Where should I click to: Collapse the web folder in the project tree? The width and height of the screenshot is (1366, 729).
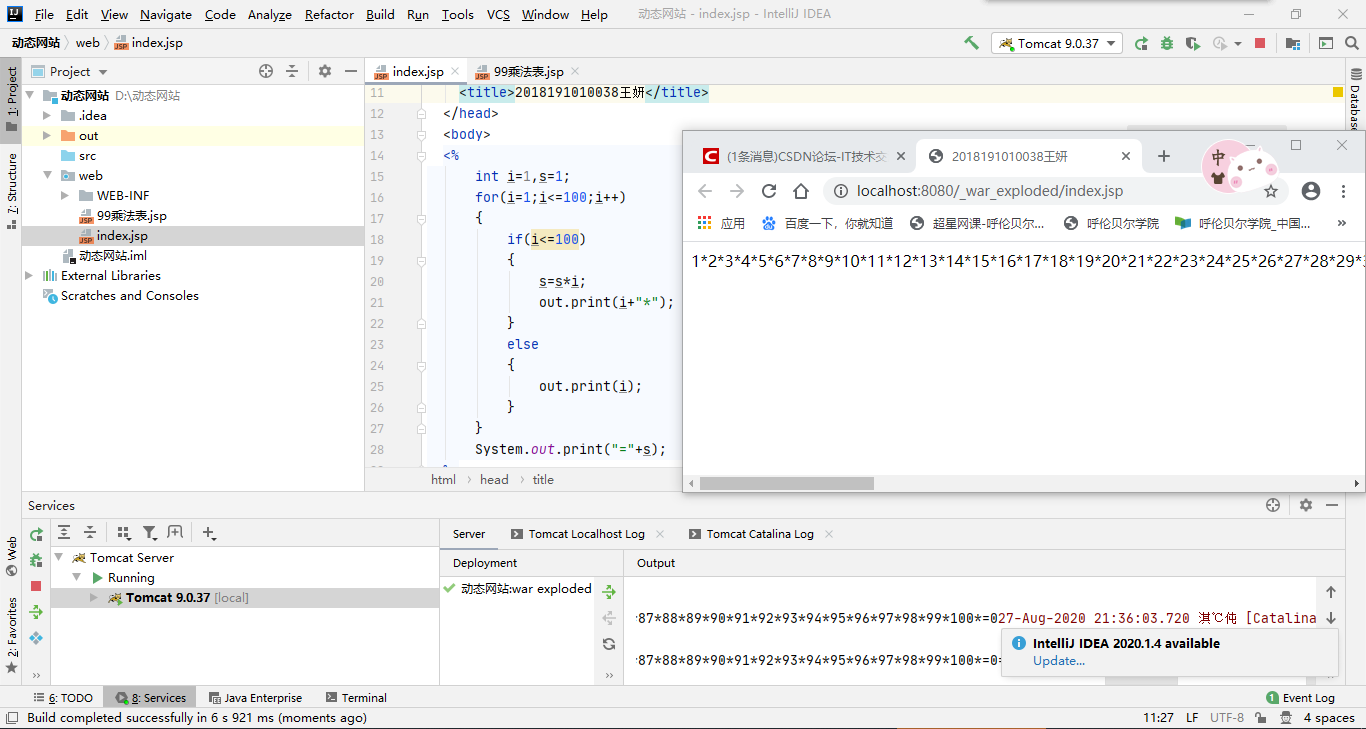coord(46,175)
